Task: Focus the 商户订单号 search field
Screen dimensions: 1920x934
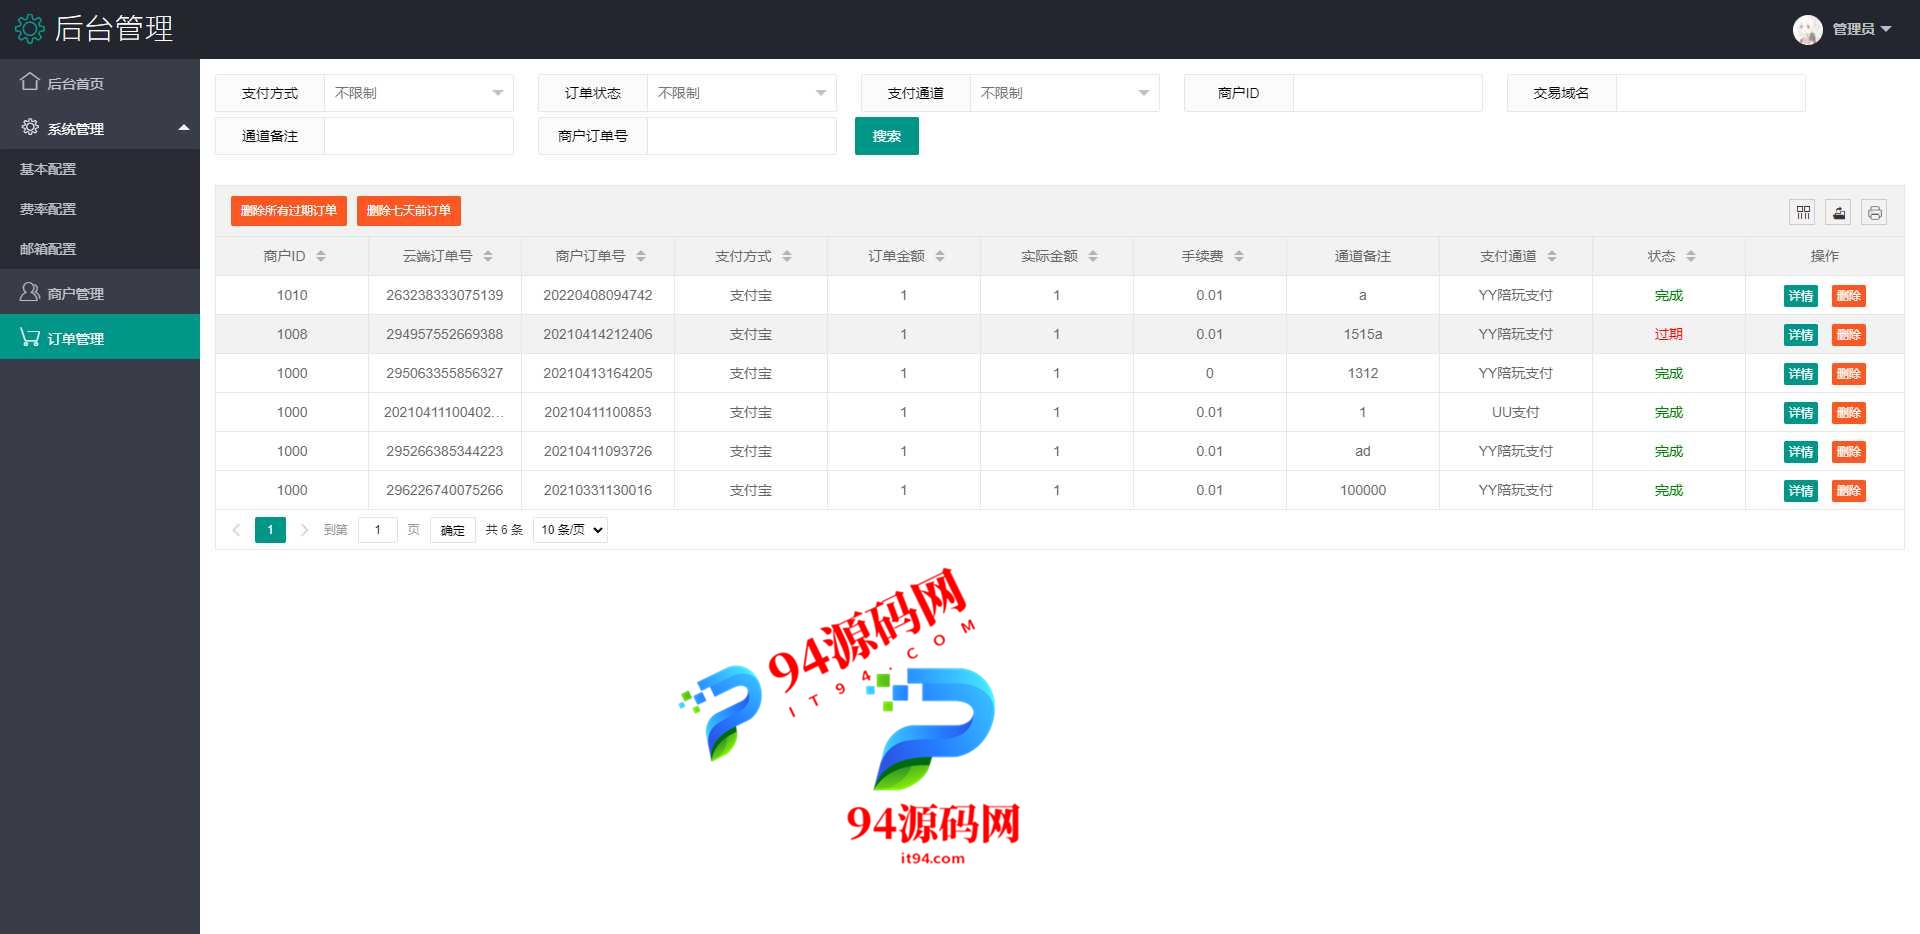Action: (x=741, y=136)
